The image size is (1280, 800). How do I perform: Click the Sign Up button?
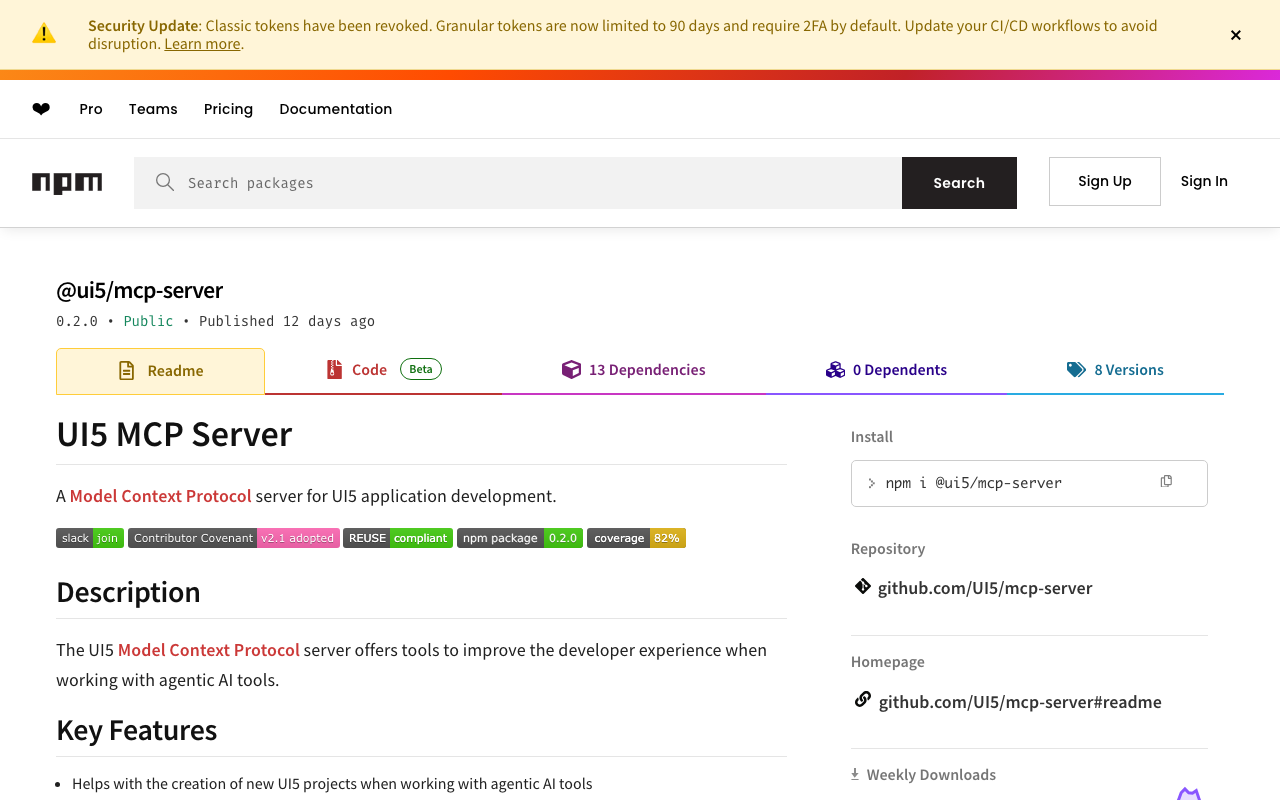1105,181
